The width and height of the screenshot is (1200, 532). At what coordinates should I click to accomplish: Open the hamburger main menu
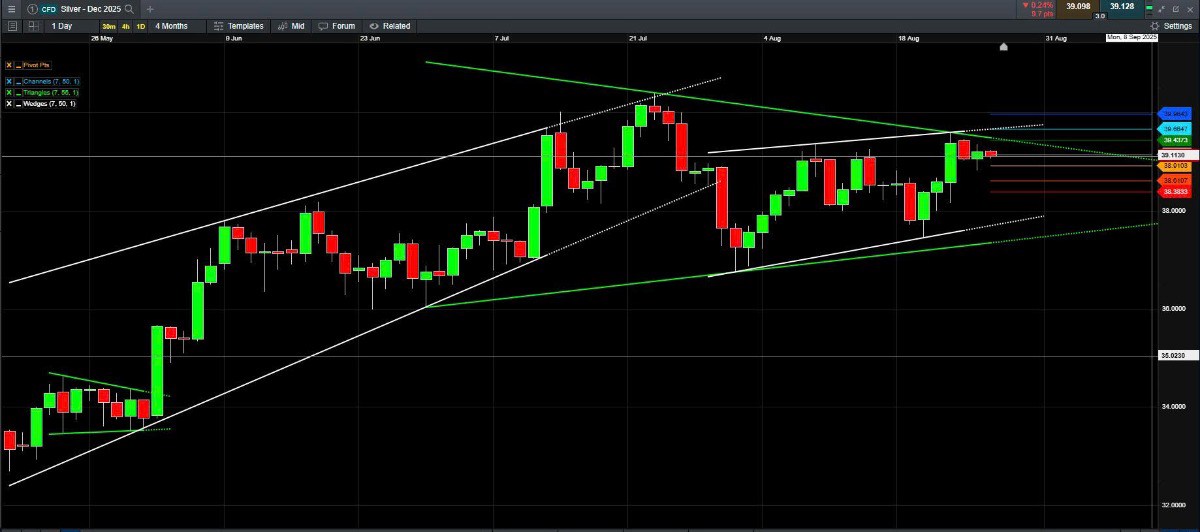pyautogui.click(x=10, y=8)
